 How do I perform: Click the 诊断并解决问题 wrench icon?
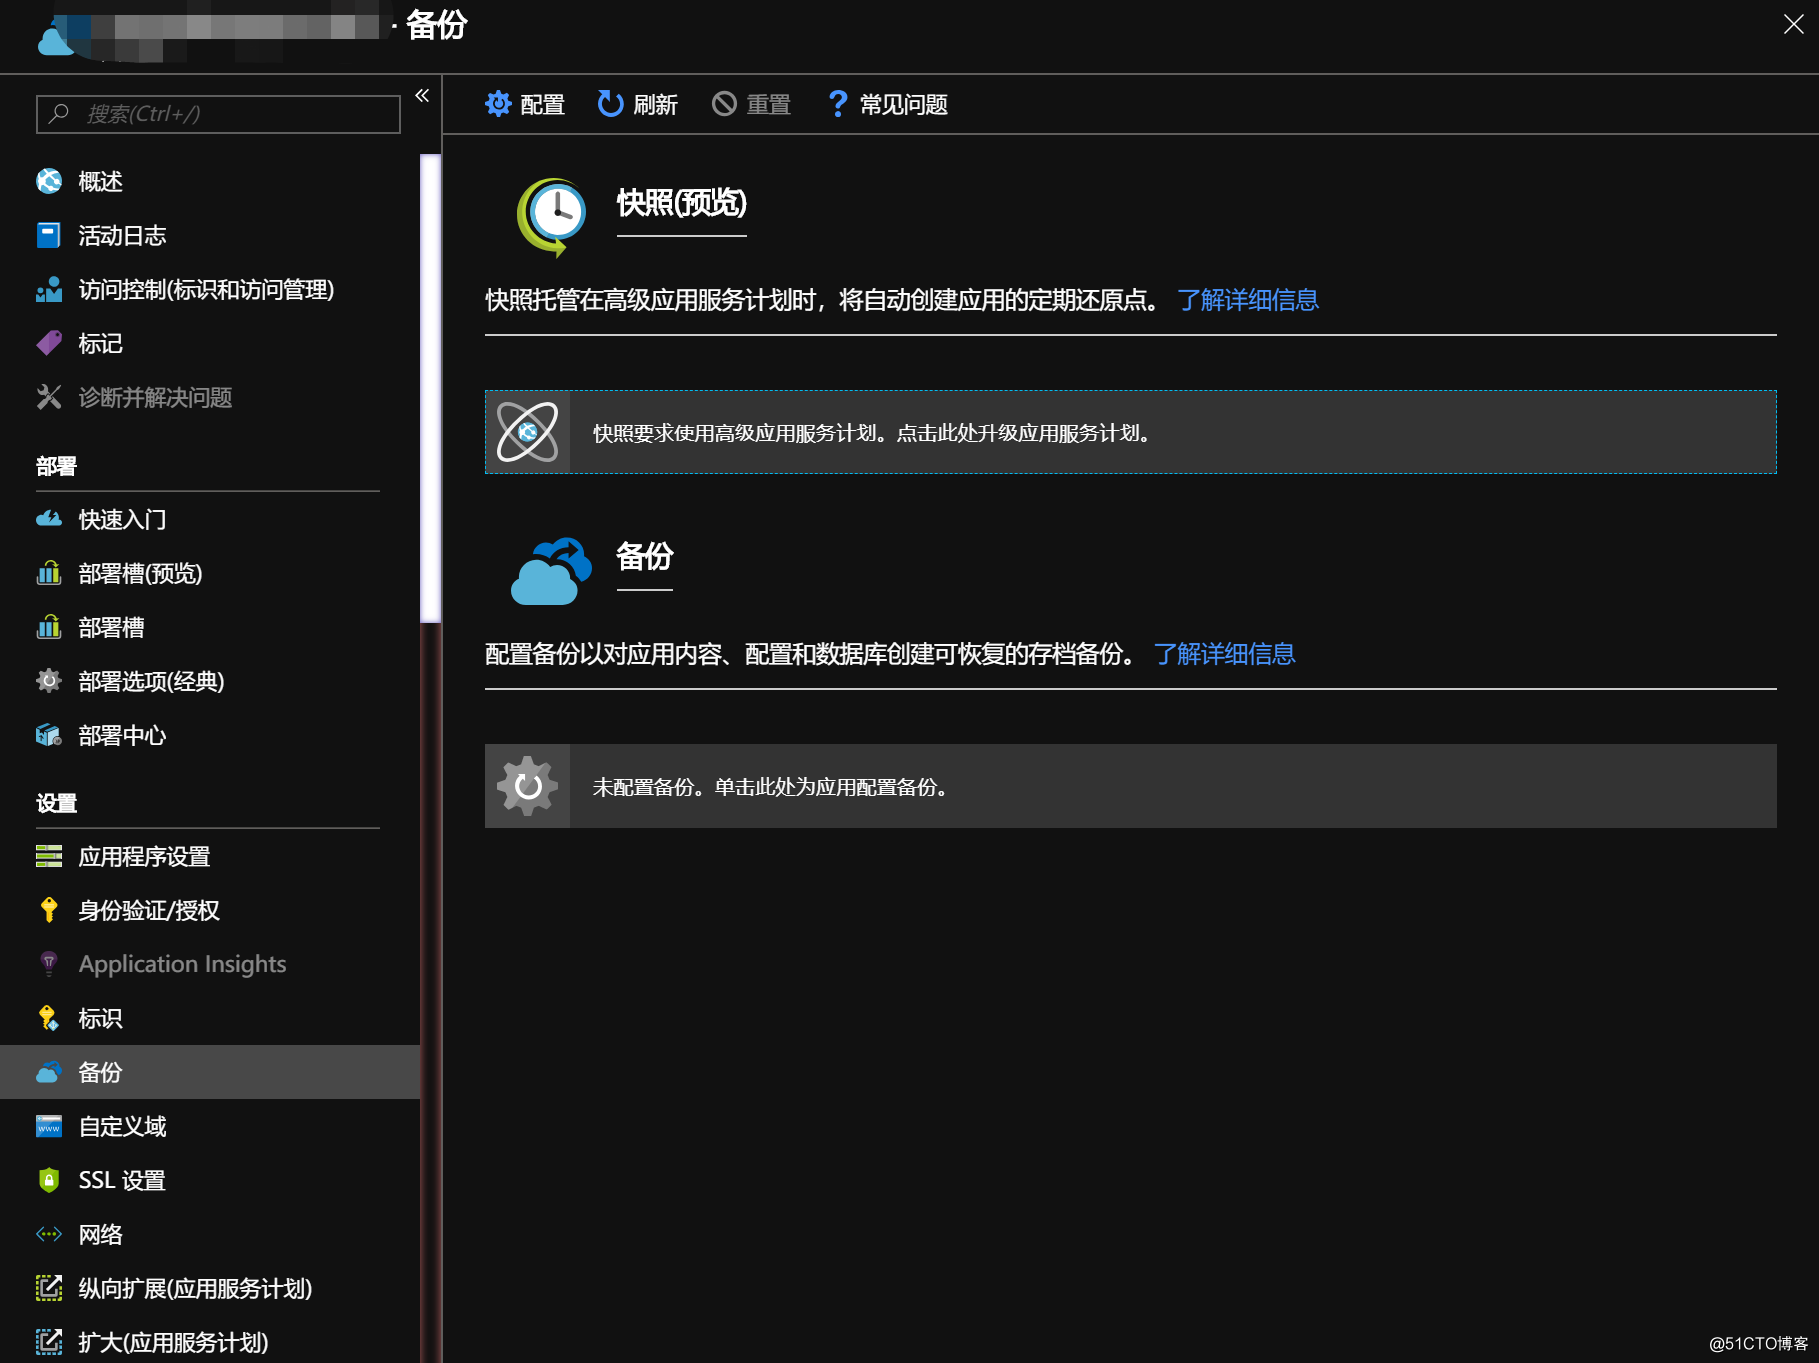click(x=49, y=397)
